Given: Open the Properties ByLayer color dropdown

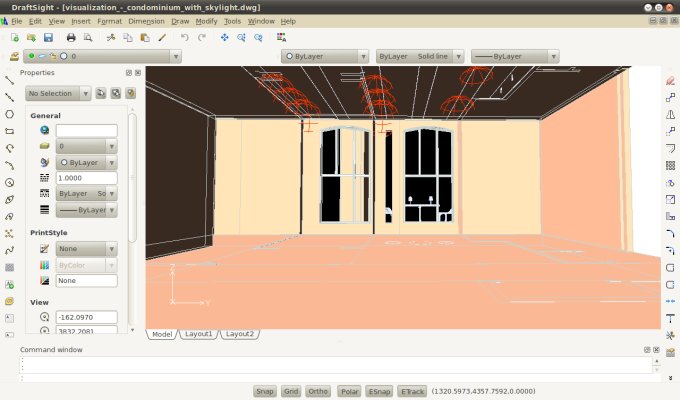Looking at the screenshot, I should coord(86,163).
